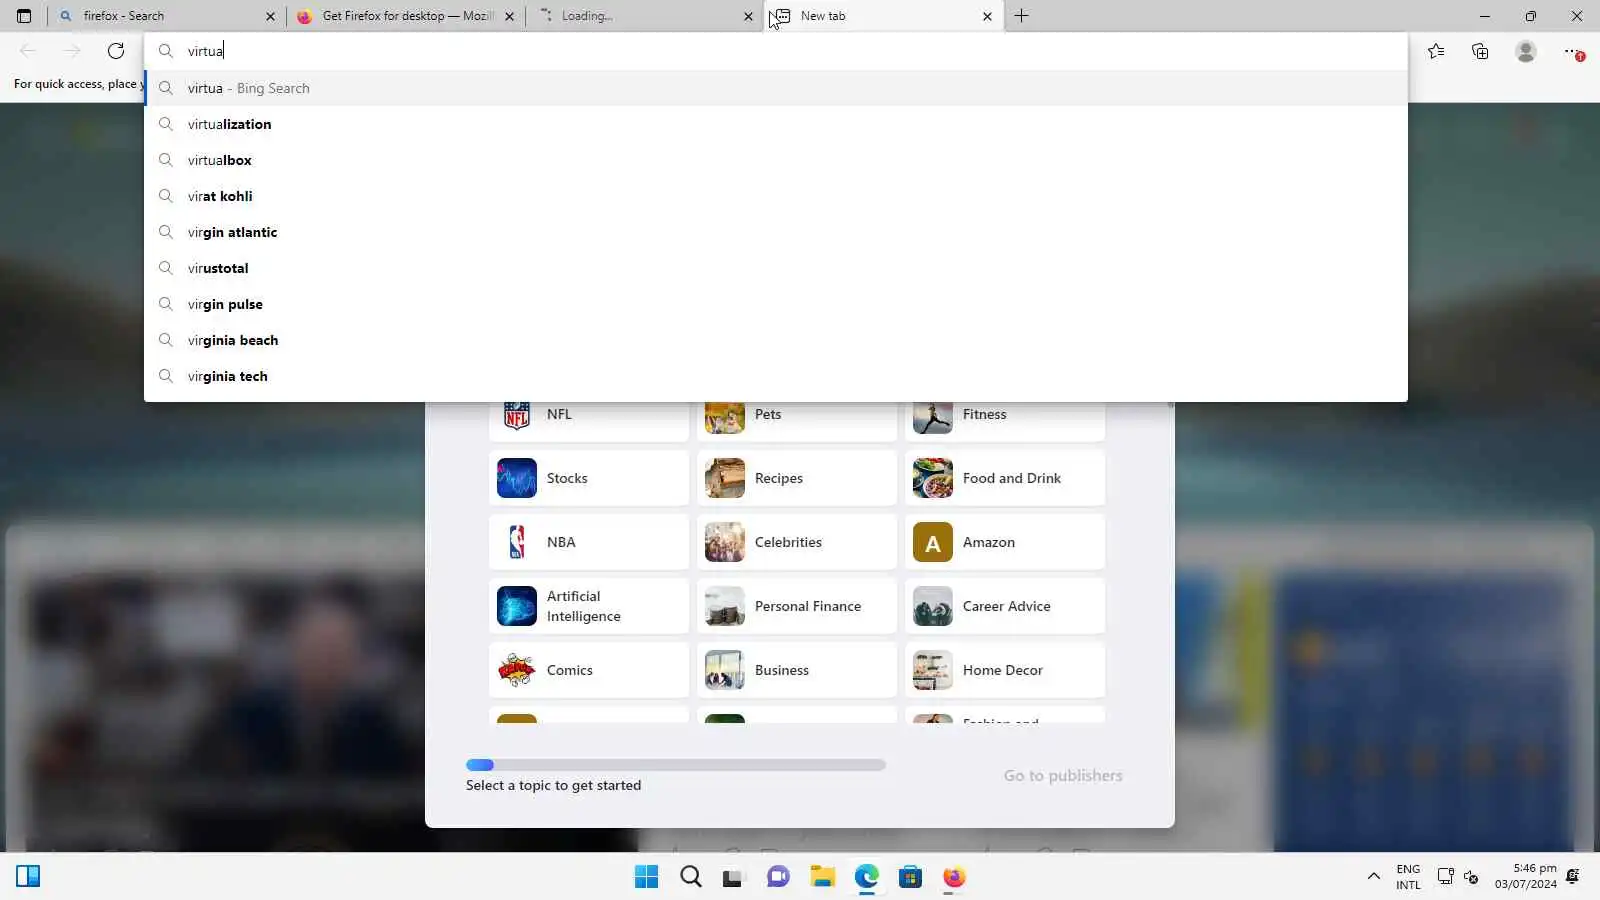Select the NBA topic card

589,542
